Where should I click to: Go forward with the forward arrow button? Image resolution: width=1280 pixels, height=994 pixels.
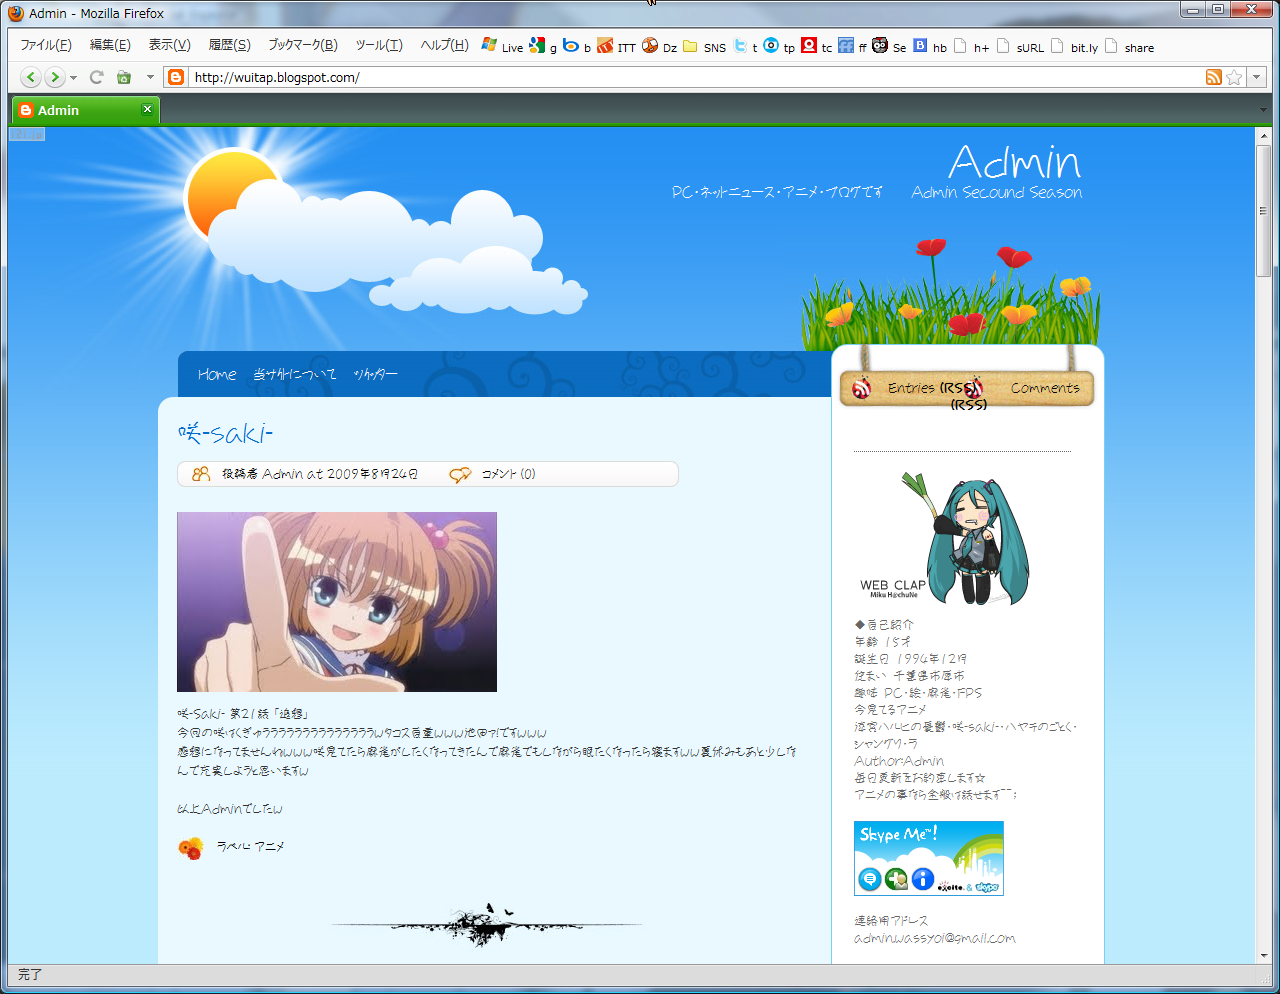(55, 77)
